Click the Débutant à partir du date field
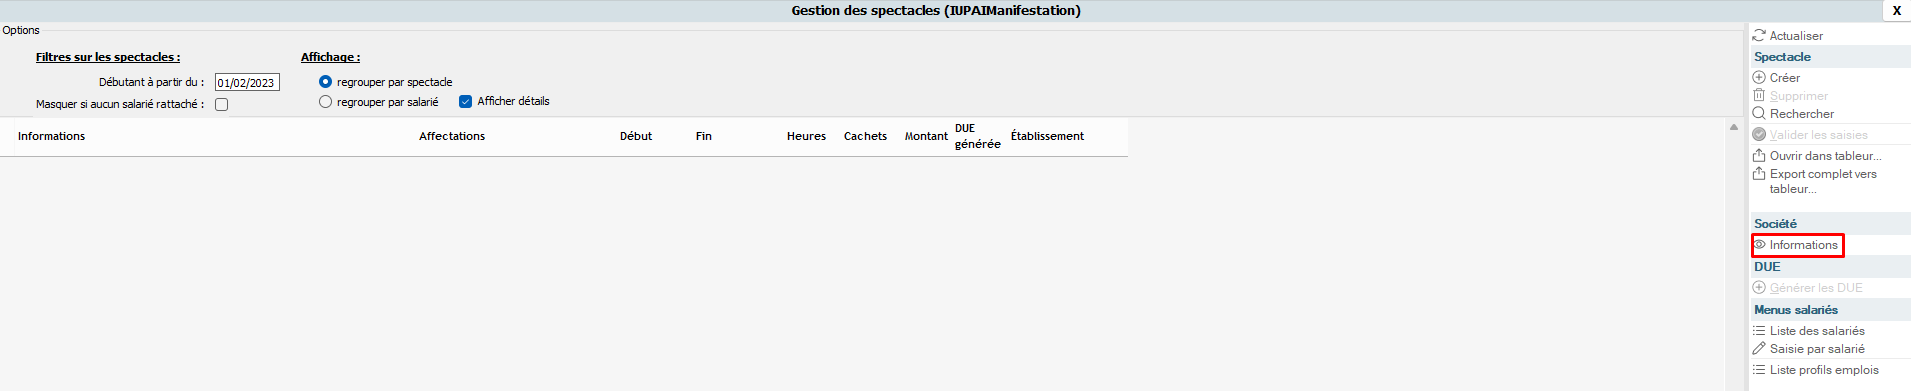Screen dimensions: 1911x391 pos(247,83)
